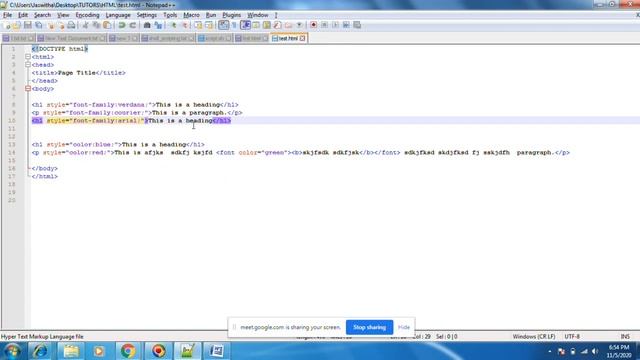Screen dimensions: 640x360
Task: Click the Cut scissors toolbar icon
Action: click(x=85, y=25)
